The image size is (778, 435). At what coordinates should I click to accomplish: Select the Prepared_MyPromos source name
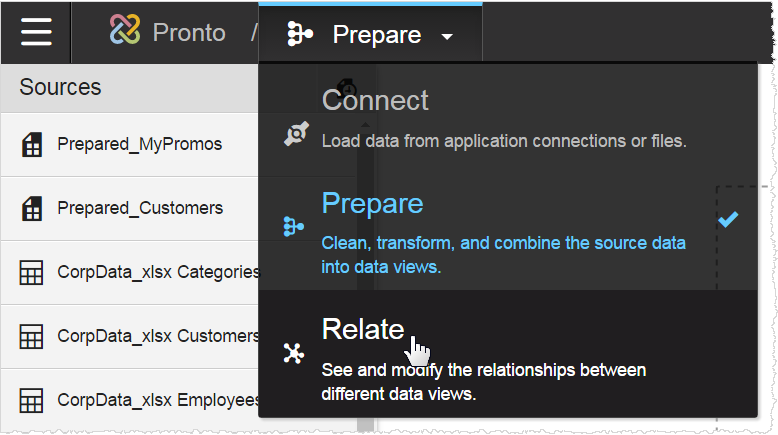pos(139,145)
